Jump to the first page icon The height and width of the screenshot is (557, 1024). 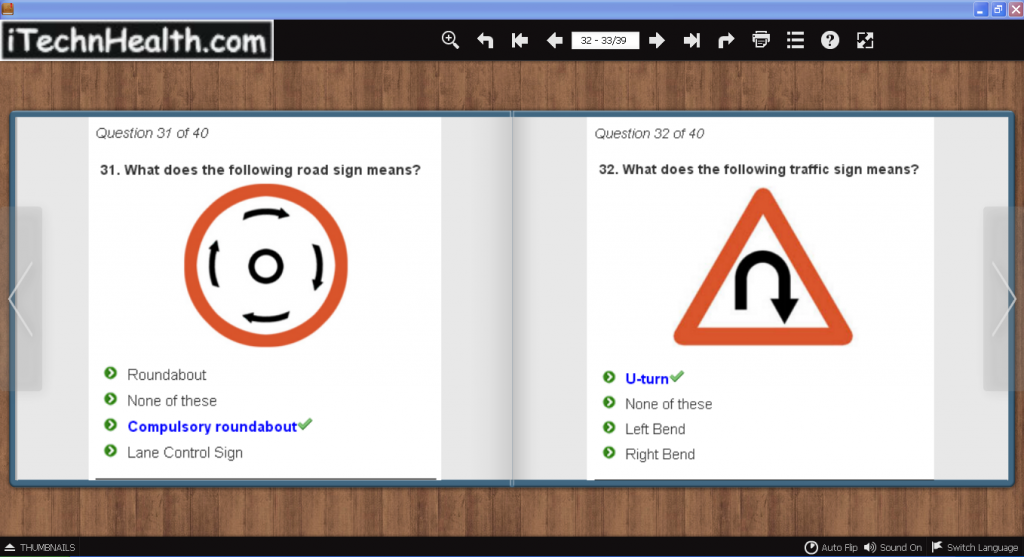tap(519, 40)
